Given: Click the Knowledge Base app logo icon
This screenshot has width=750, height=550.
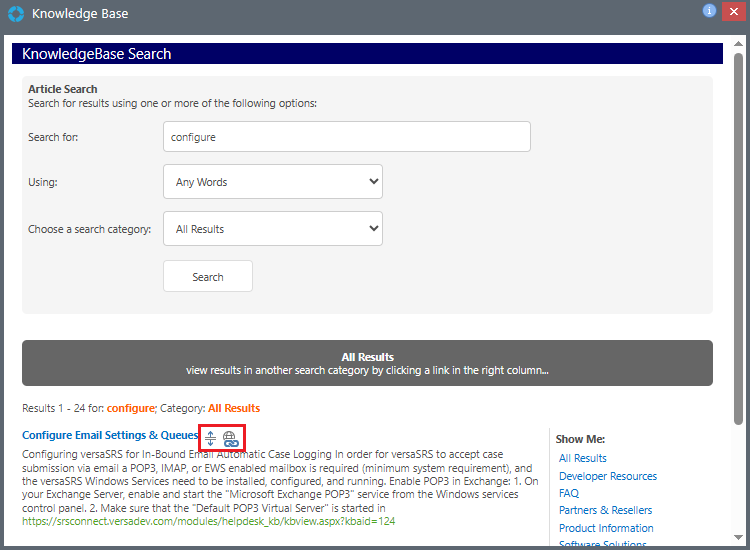Looking at the screenshot, I should click(15, 14).
